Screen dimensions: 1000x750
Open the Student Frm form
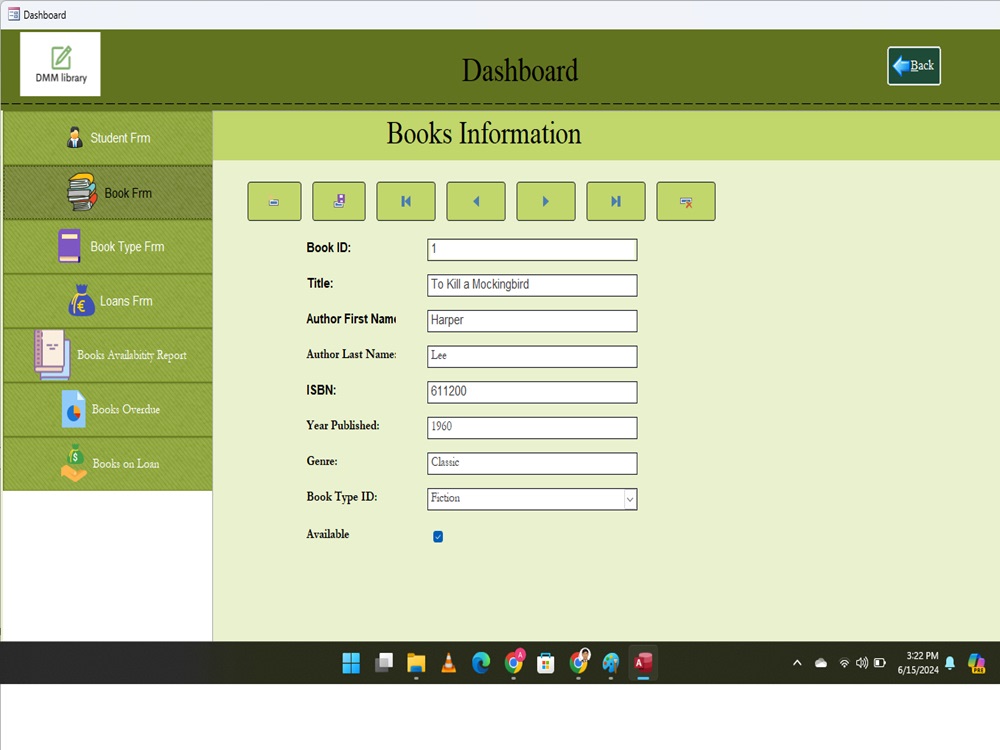(108, 138)
